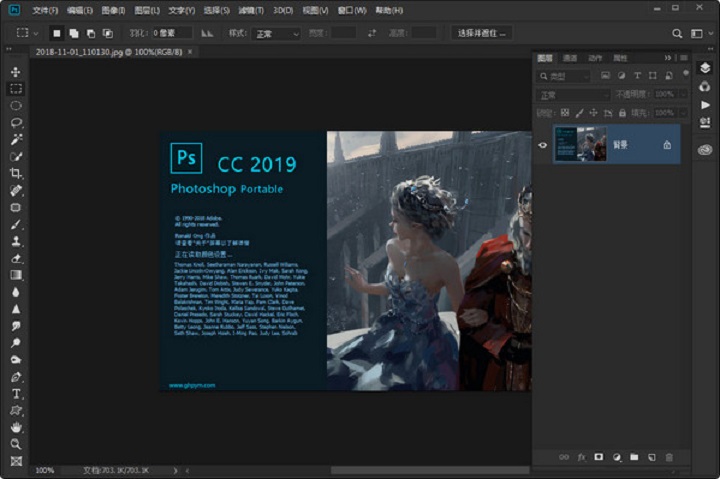This screenshot has width=720, height=479.
Task: Toggle lock image pixels brush
Action: [x=579, y=113]
